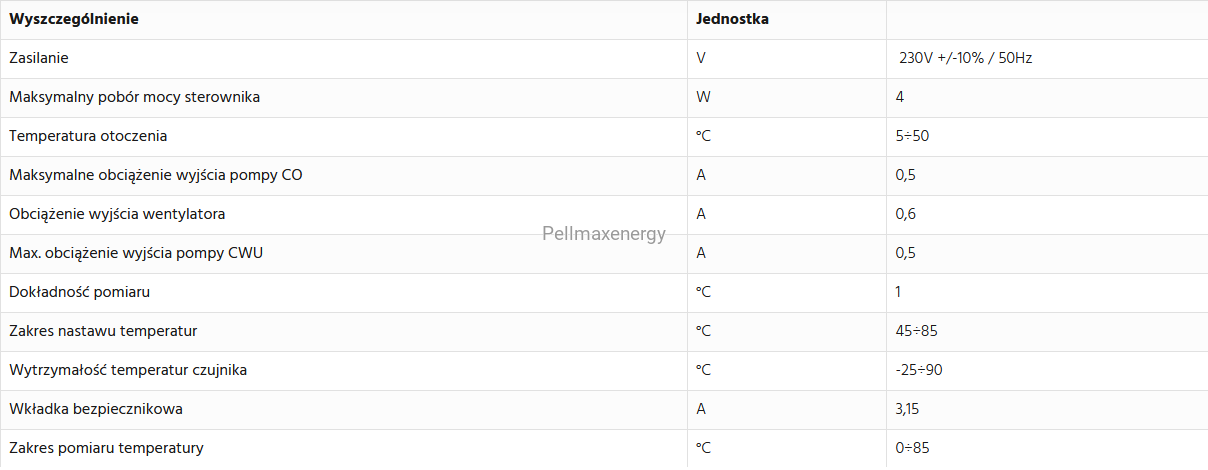Click the Pellmaxenergy watermark text
Screen dimensions: 1208x470
coord(604,234)
